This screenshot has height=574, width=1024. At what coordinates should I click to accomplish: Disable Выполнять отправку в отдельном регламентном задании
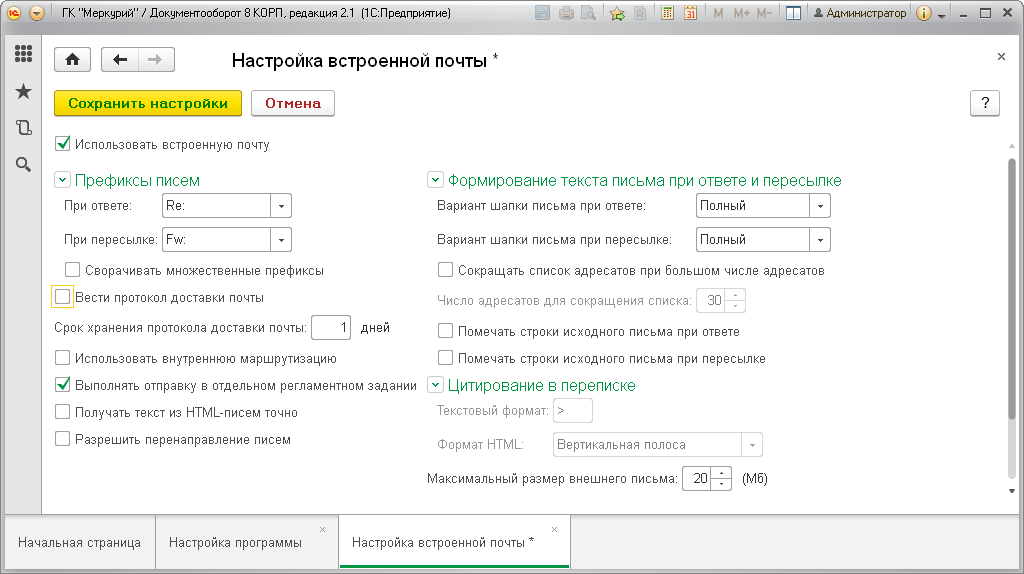(63, 385)
